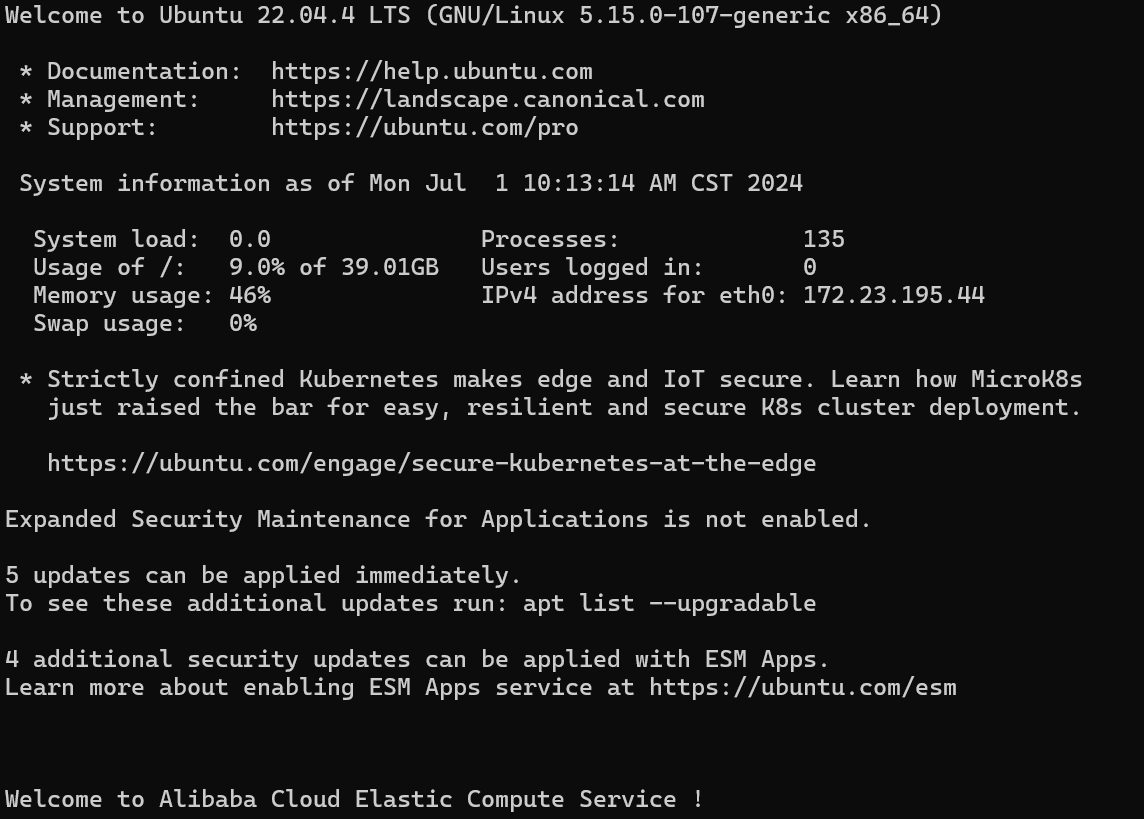The width and height of the screenshot is (1144, 819).
Task: Click the Processes count 135
Action: pos(824,239)
